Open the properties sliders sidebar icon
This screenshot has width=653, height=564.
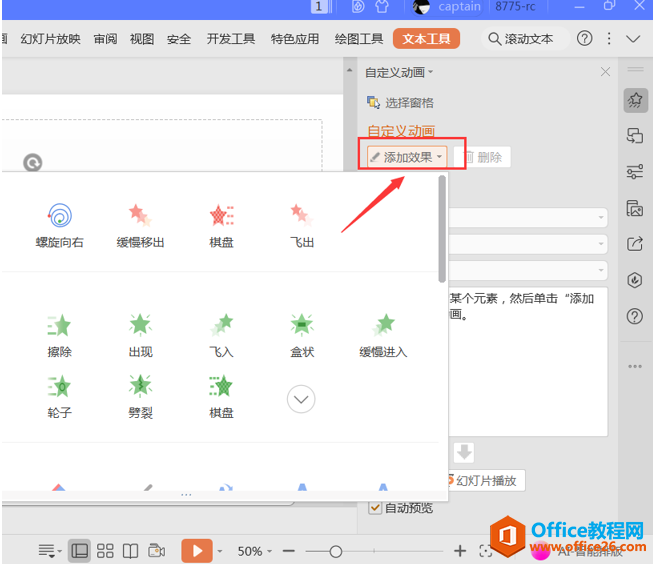pyautogui.click(x=635, y=172)
